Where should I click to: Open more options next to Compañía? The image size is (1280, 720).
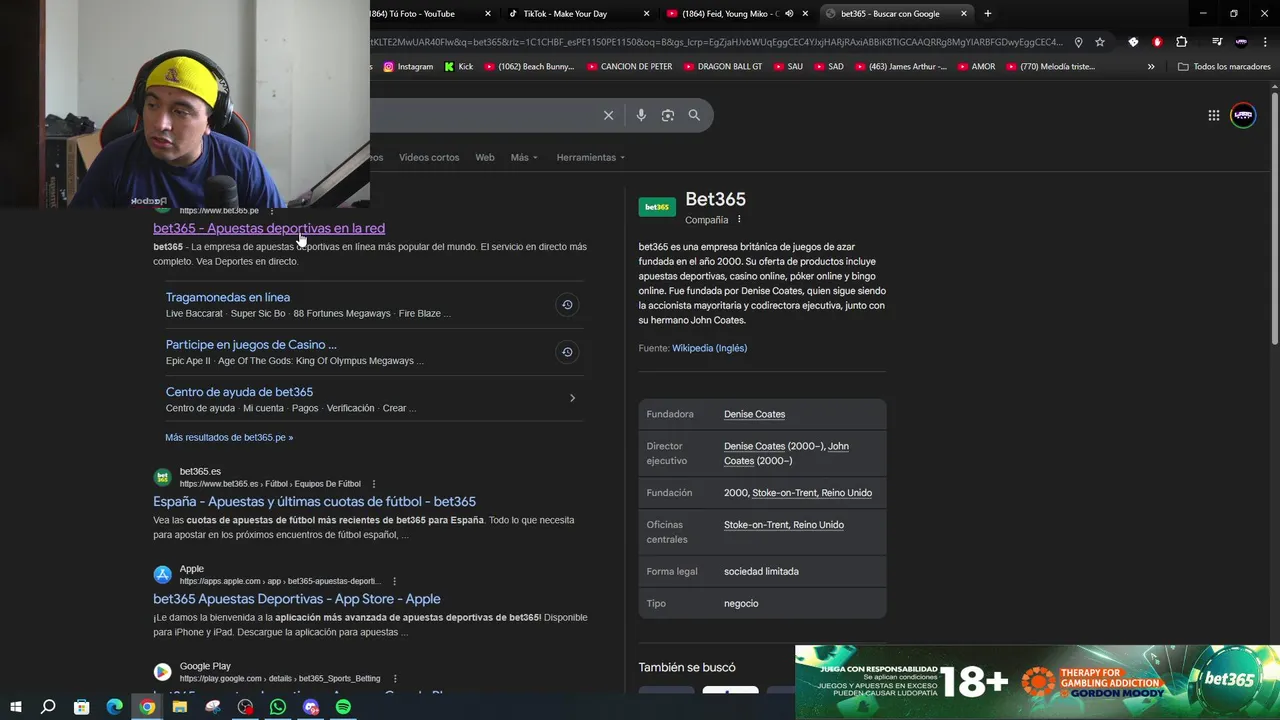point(739,220)
